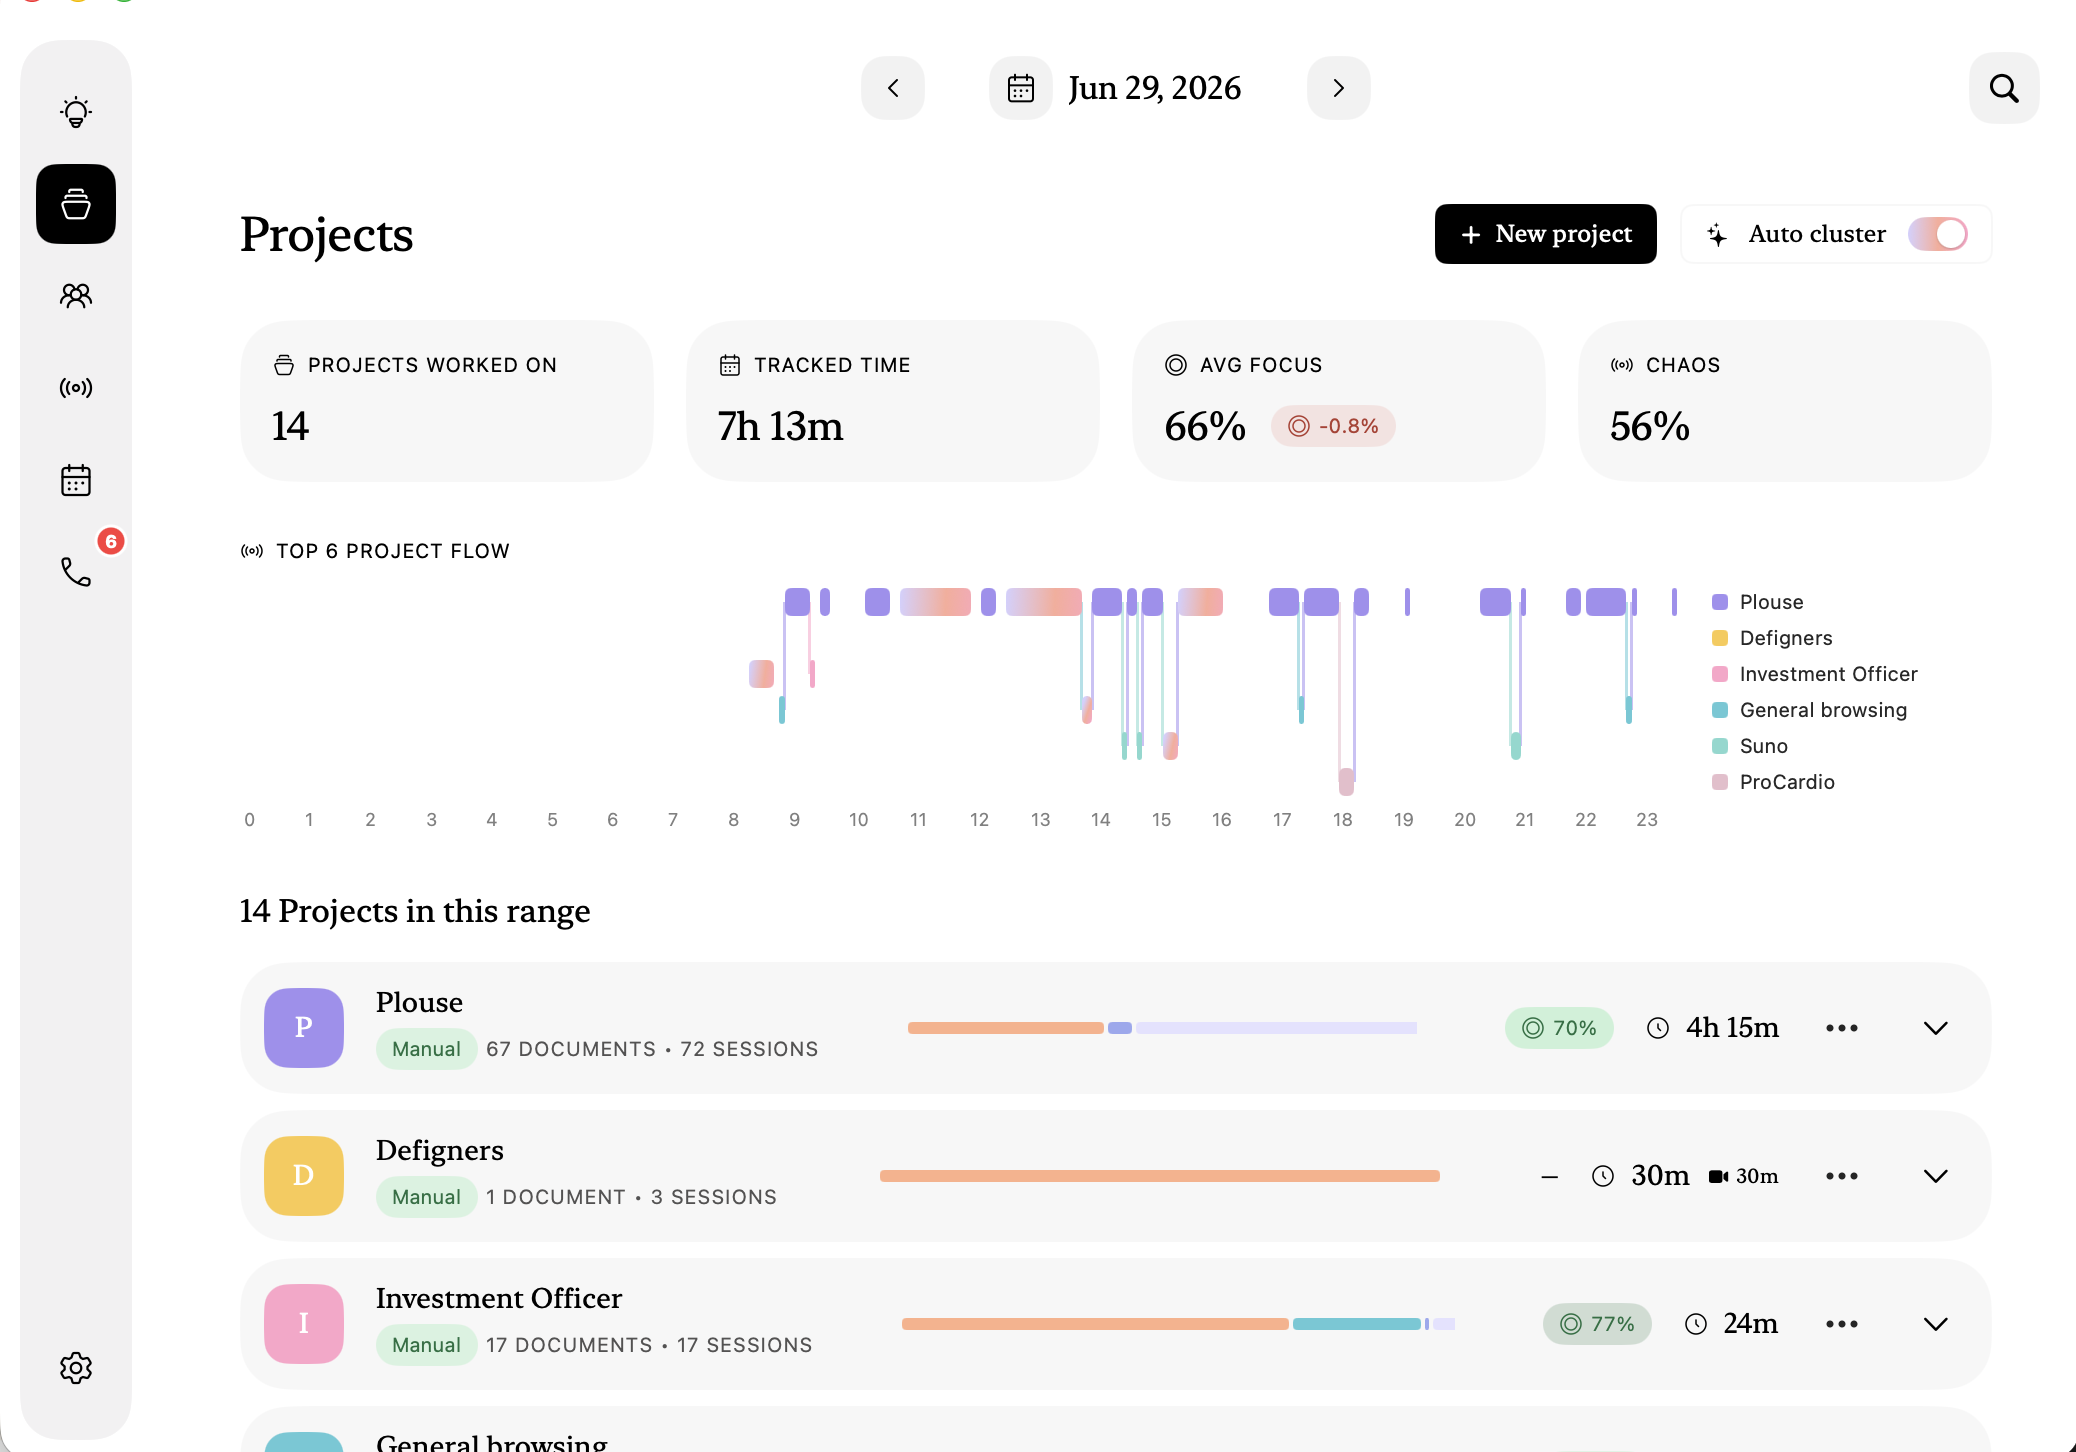Screen dimensions: 2076x1452
Task: Click ProCardio mauve legend swatch
Action: click(1720, 782)
